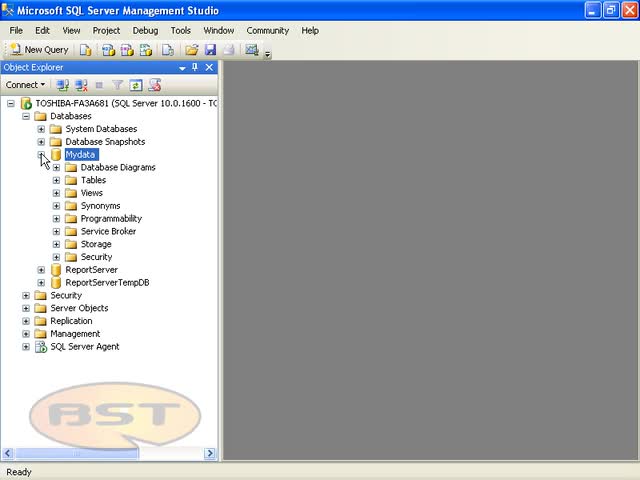Image resolution: width=640 pixels, height=480 pixels.
Task: Open the Connect dropdown in Object Explorer
Action: [x=25, y=85]
